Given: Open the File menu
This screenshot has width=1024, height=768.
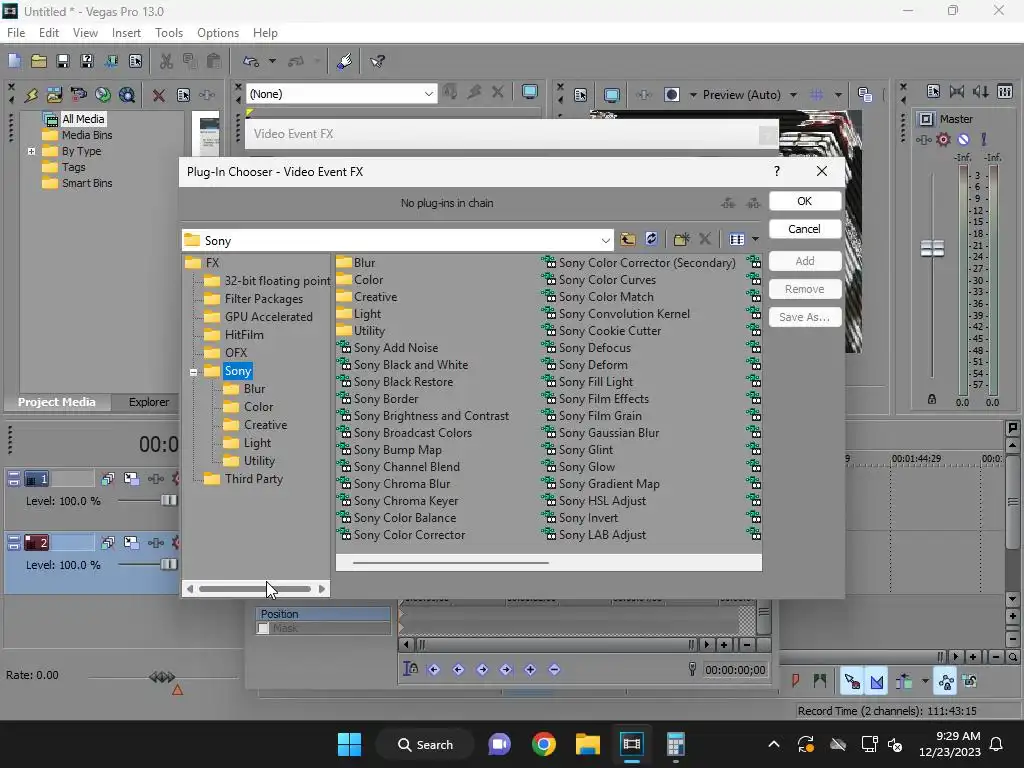Looking at the screenshot, I should (x=16, y=33).
